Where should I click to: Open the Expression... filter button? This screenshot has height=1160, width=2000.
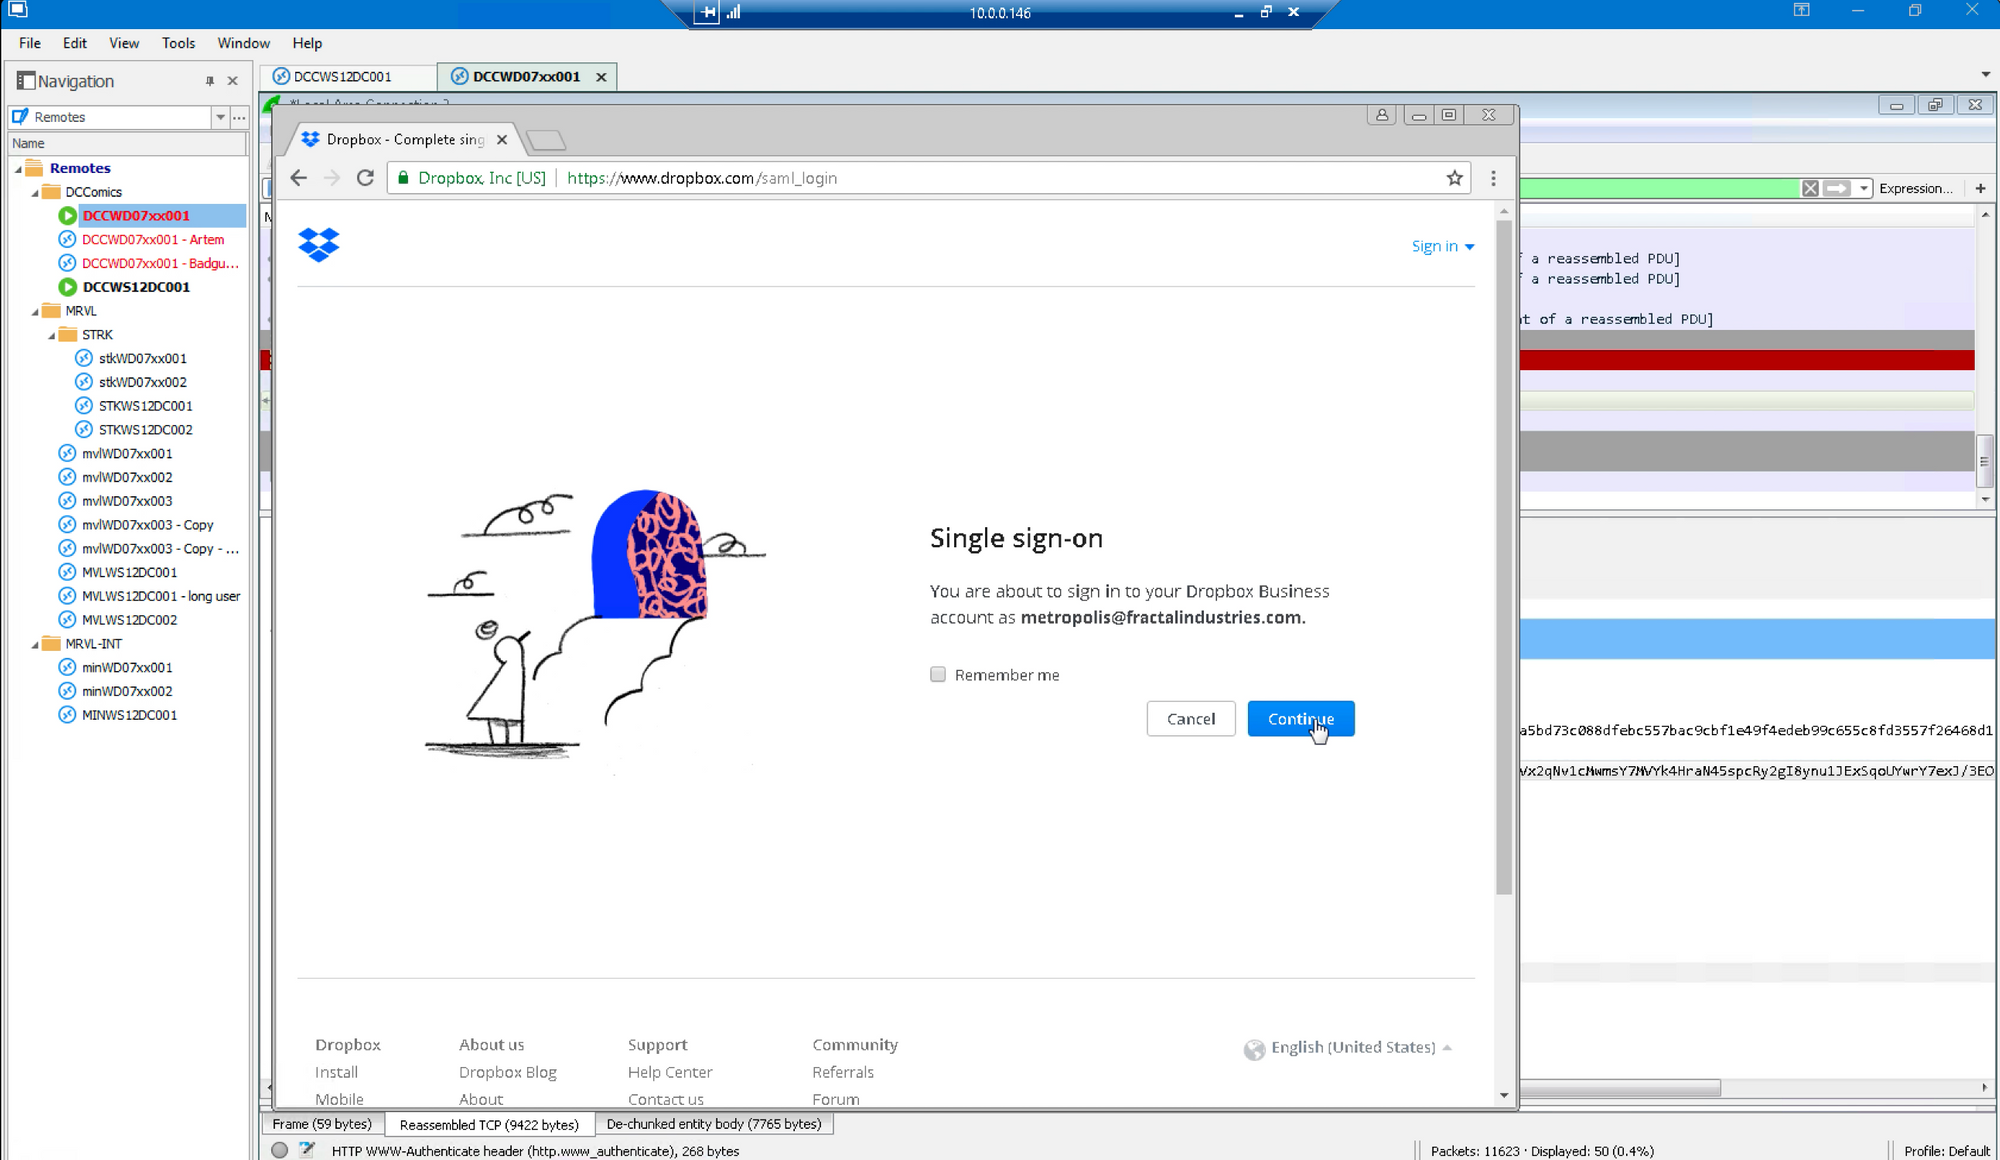(1915, 188)
